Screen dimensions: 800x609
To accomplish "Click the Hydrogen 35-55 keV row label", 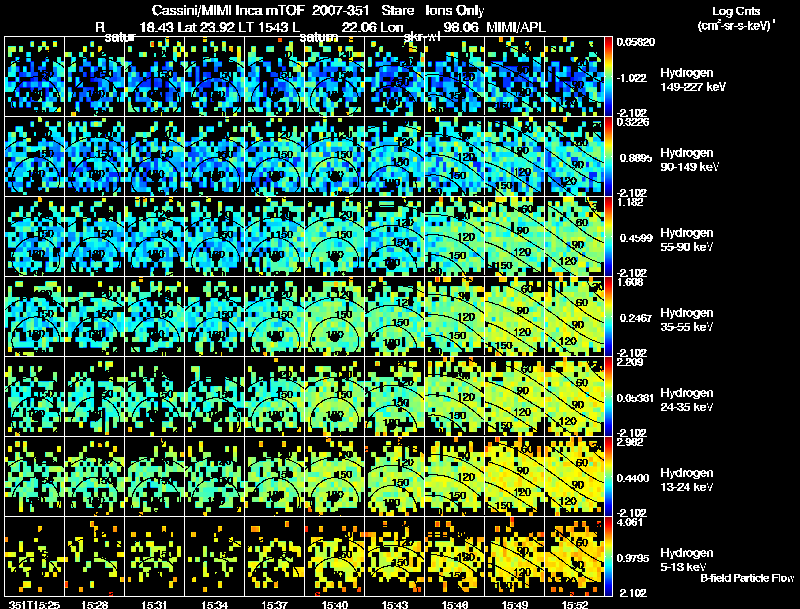I will [687, 320].
